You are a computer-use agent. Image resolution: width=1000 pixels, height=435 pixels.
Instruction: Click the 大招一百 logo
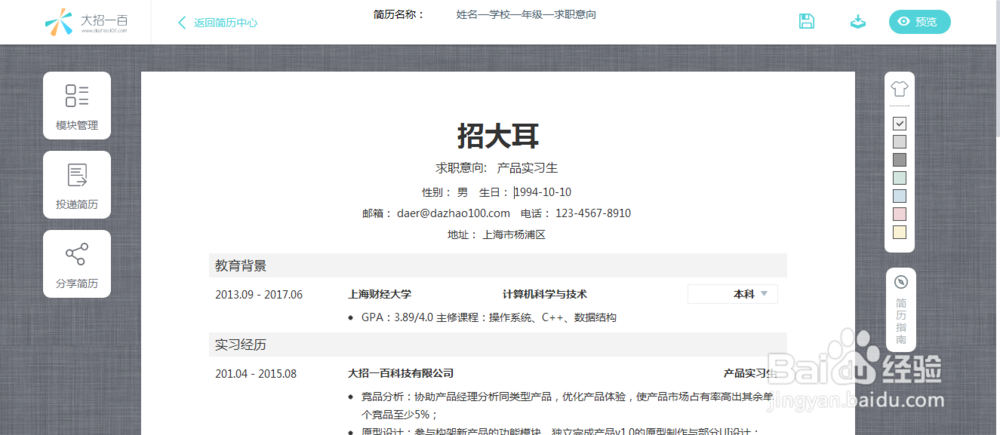(x=87, y=22)
